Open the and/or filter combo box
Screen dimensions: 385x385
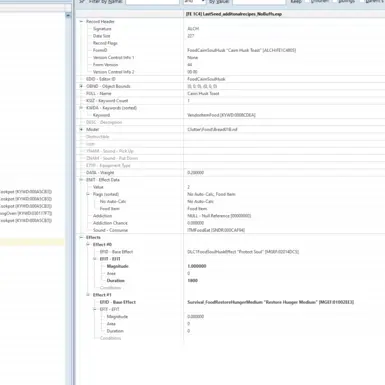point(194,2)
